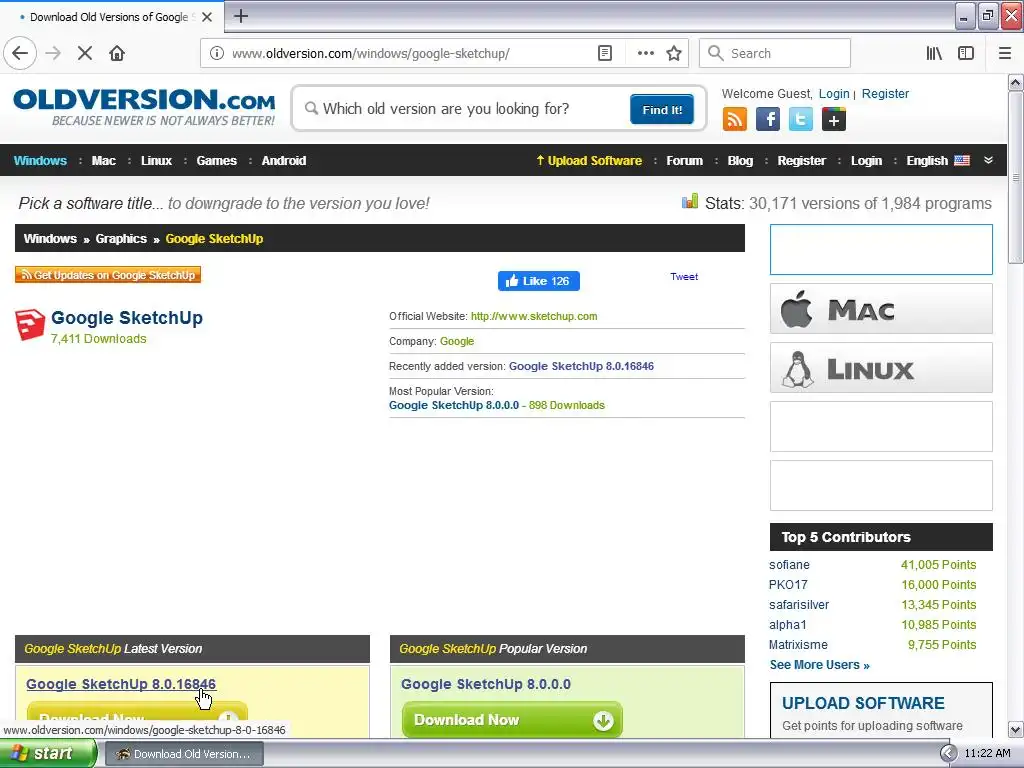This screenshot has width=1024, height=768.
Task: Open Windows start button
Action: pyautogui.click(x=47, y=754)
